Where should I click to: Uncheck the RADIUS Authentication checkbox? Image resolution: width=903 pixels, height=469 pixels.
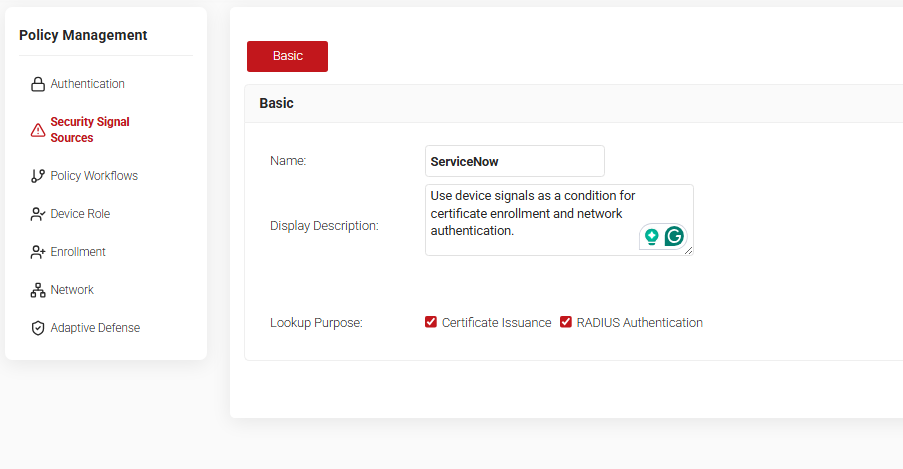pyautogui.click(x=566, y=322)
